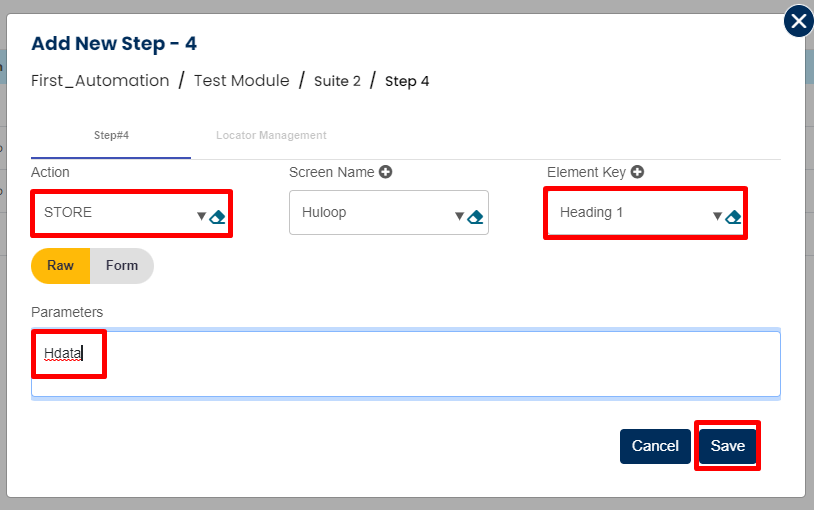This screenshot has height=510, width=814.
Task: Add new Element Key plus icon
Action: (637, 172)
